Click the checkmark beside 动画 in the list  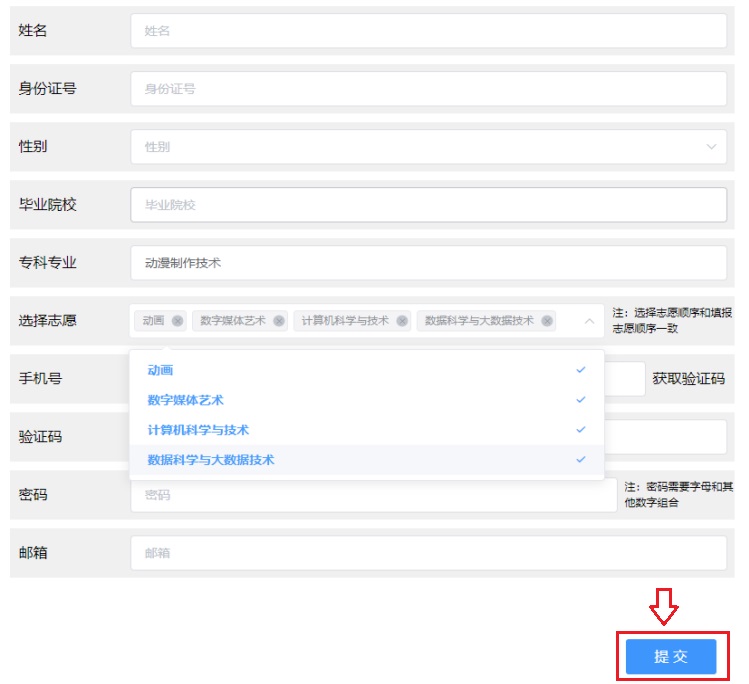[580, 370]
